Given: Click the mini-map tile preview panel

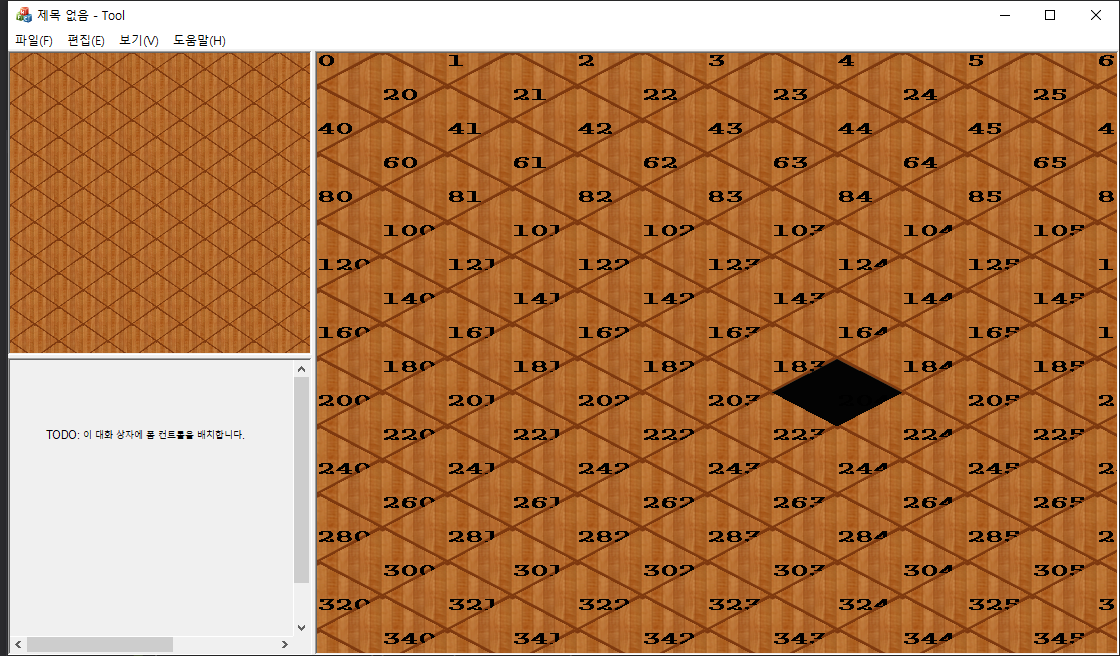Looking at the screenshot, I should point(159,203).
